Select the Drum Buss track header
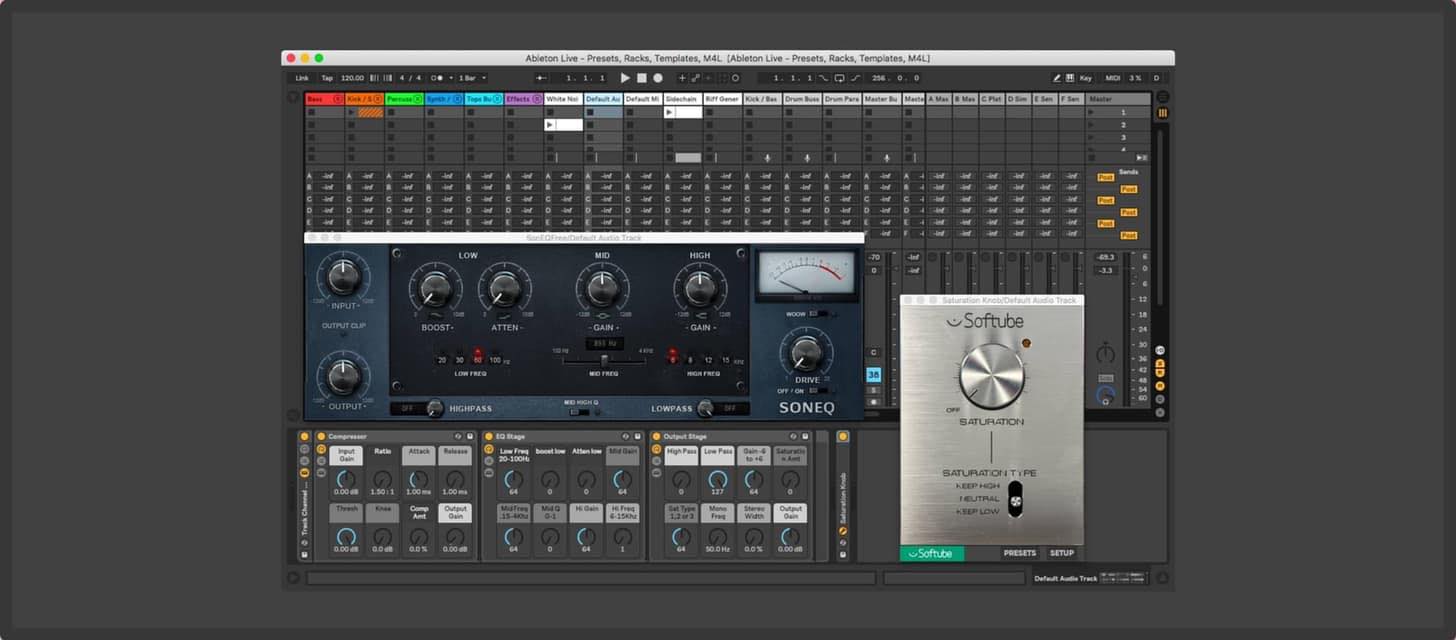1456x640 pixels. [x=801, y=99]
